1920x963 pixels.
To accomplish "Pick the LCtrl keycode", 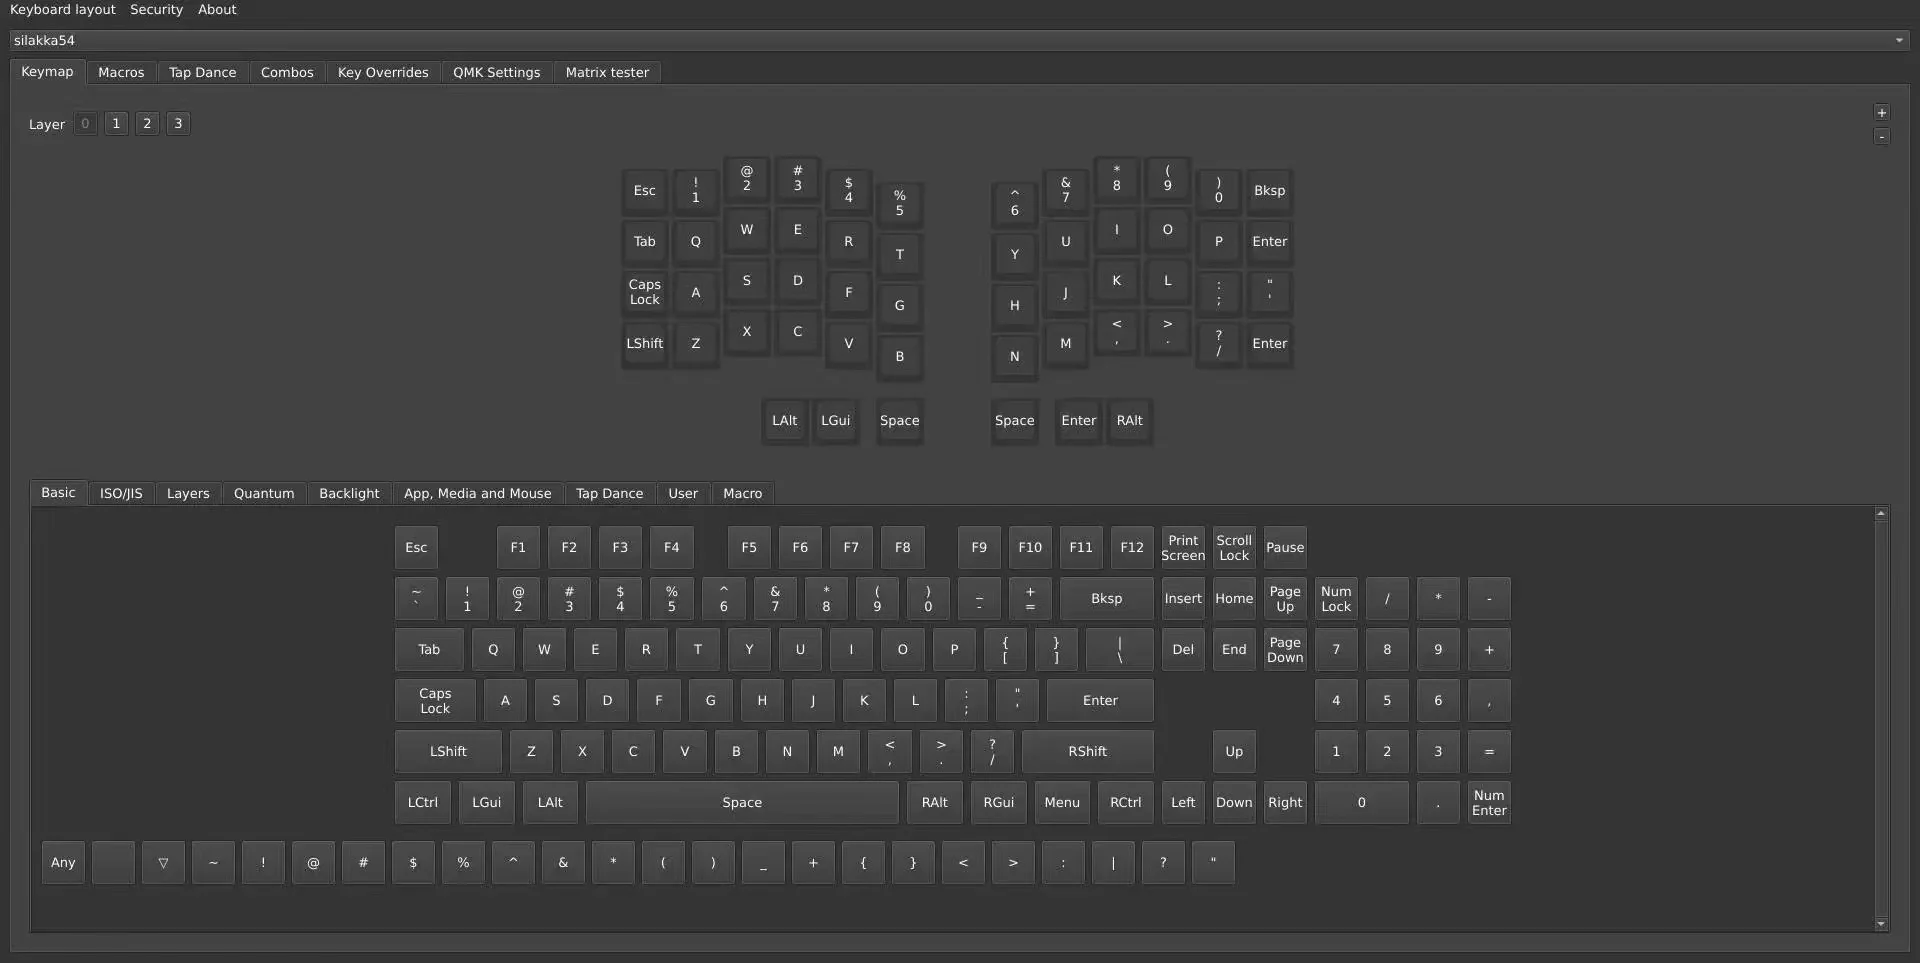I will click(x=423, y=802).
